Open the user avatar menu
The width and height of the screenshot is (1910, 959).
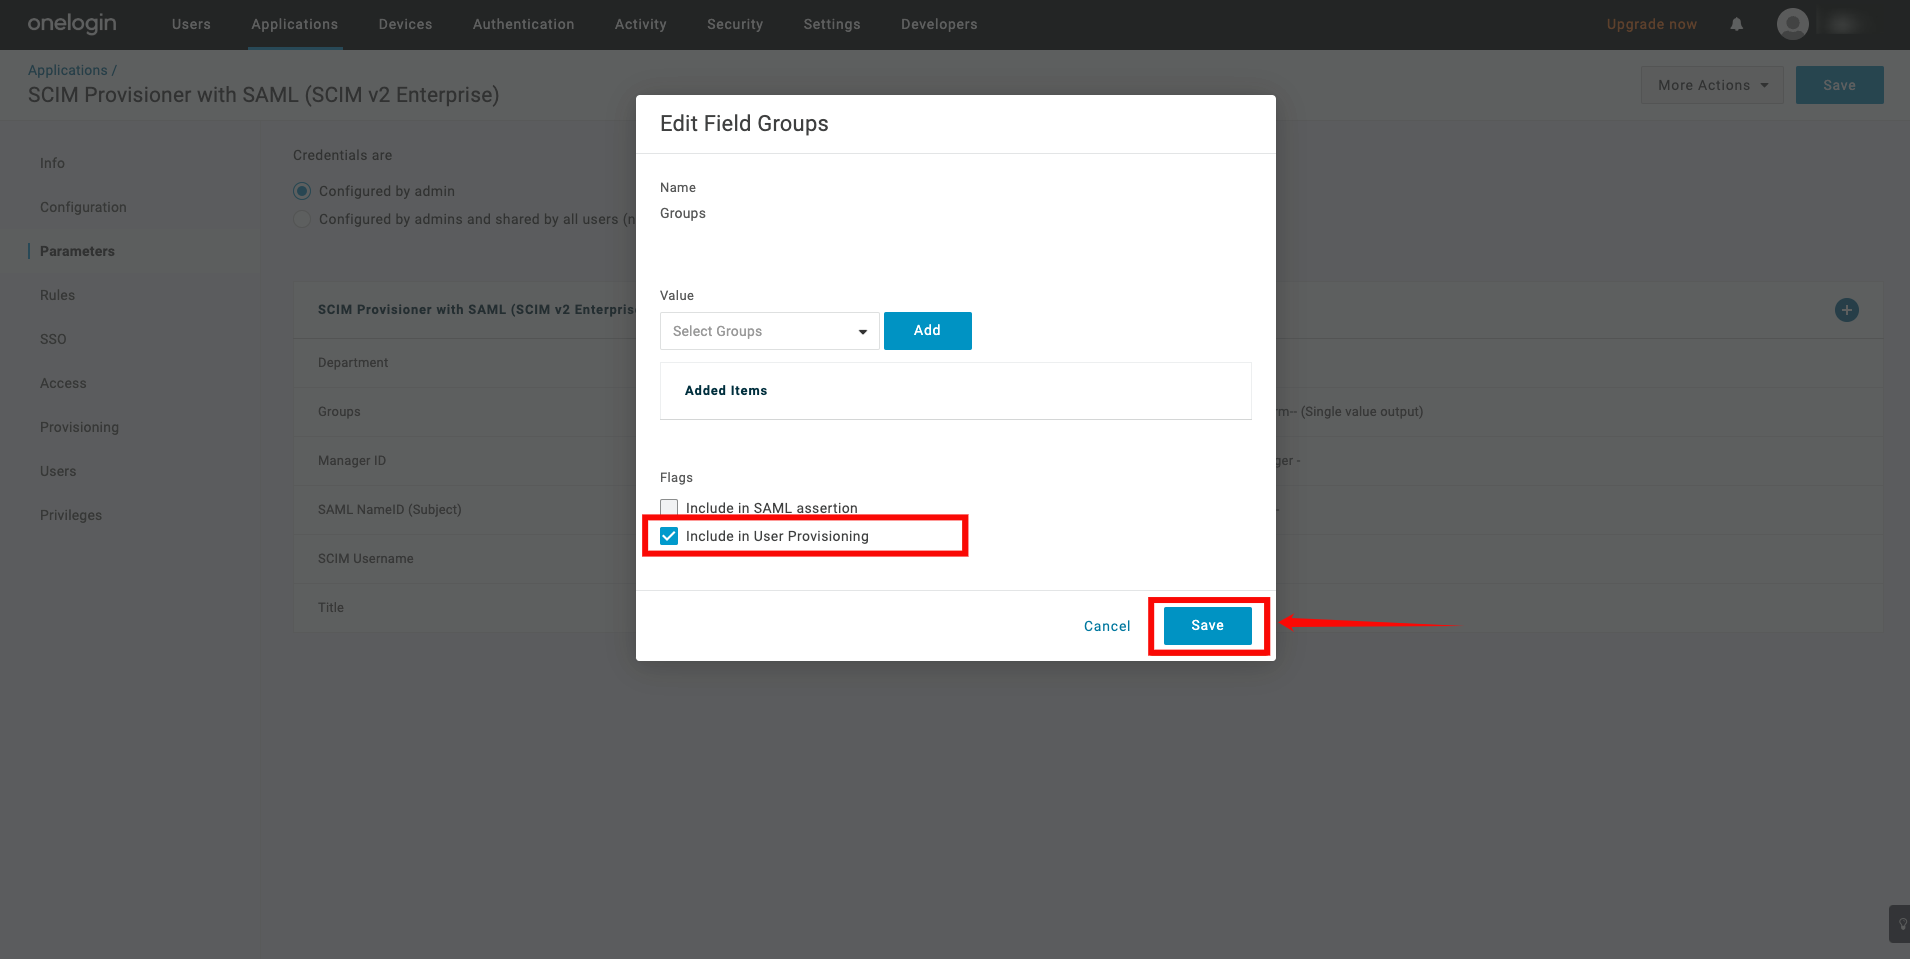pyautogui.click(x=1793, y=24)
